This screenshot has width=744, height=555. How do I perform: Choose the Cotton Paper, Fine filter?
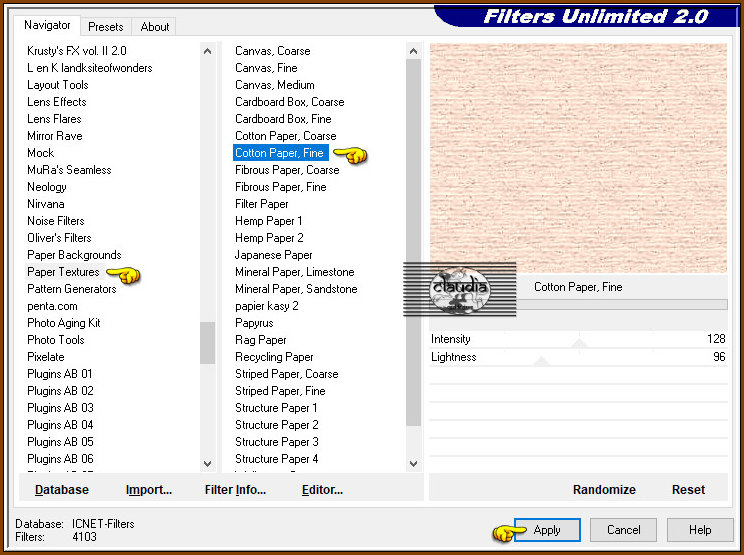[x=280, y=153]
